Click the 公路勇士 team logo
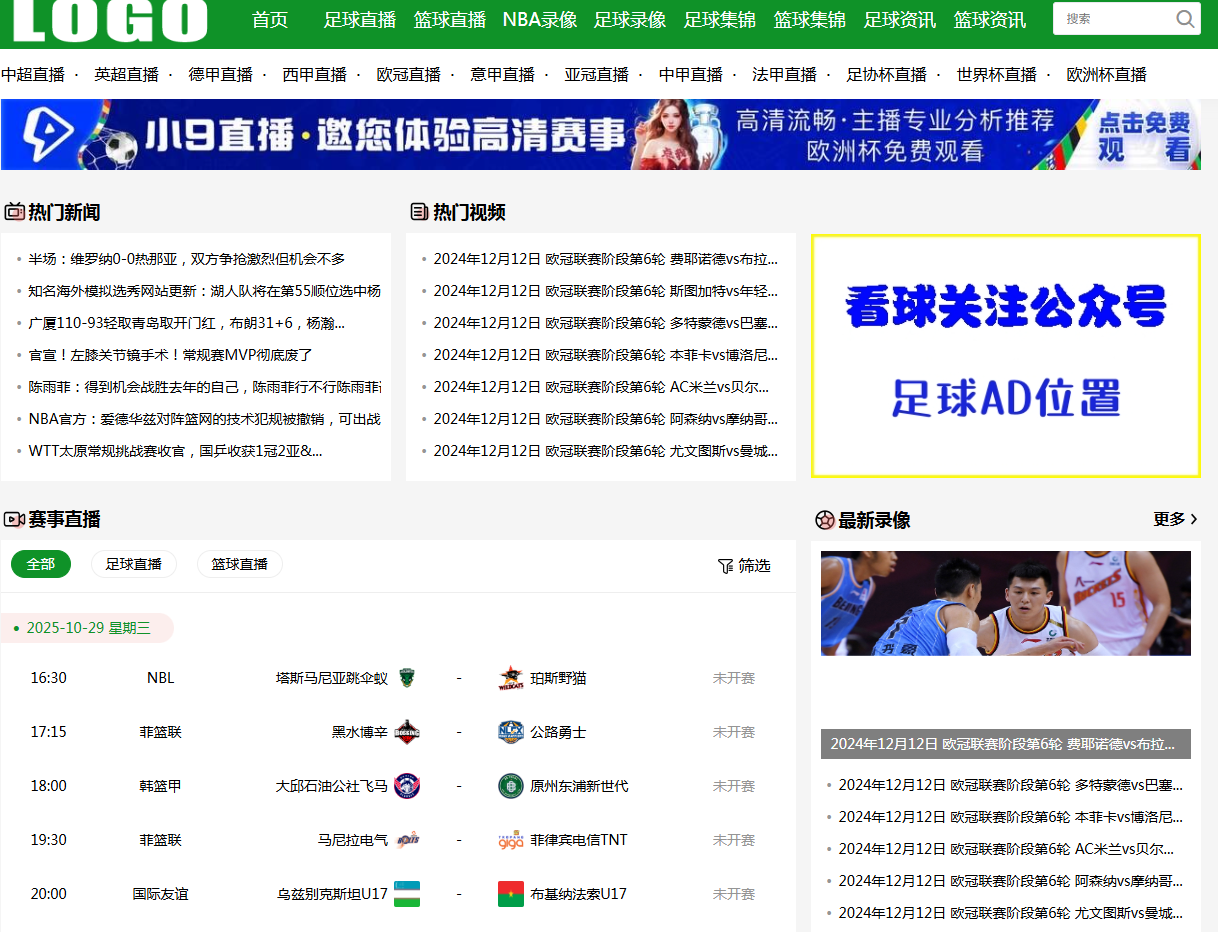Screen dimensions: 1218x932 pos(511,731)
